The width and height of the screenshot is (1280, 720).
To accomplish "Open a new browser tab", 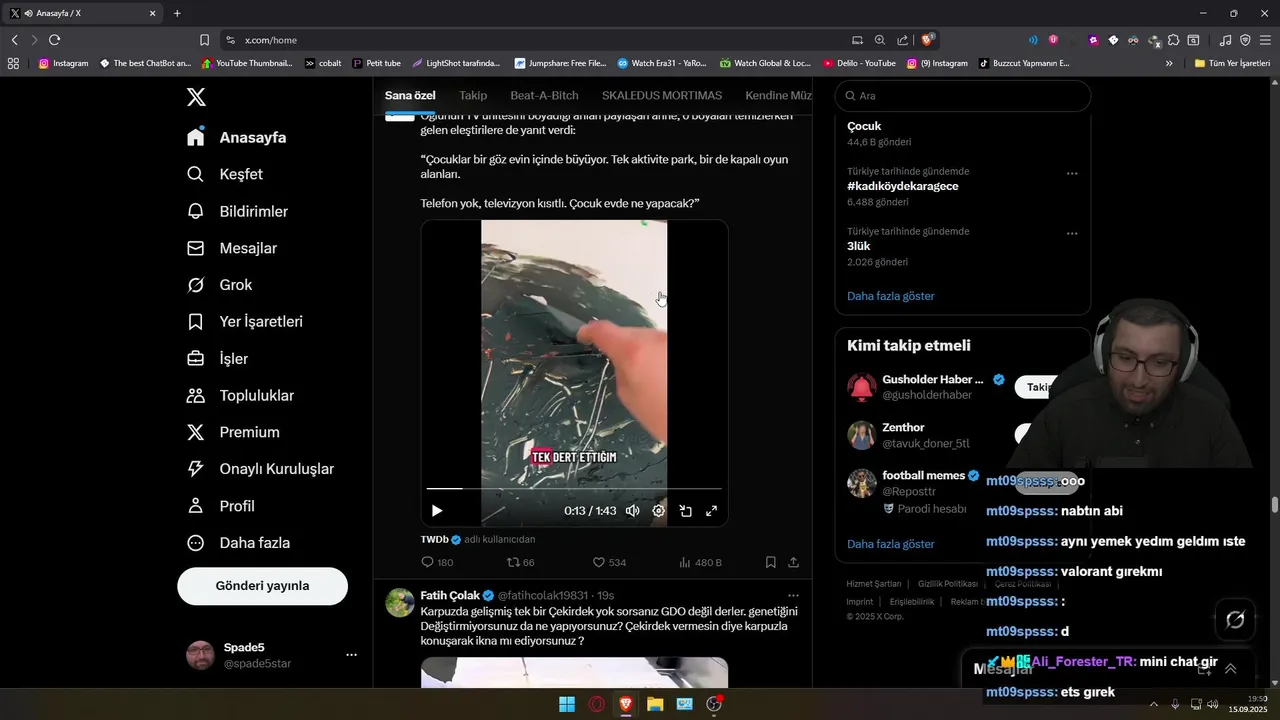I will pos(177,13).
